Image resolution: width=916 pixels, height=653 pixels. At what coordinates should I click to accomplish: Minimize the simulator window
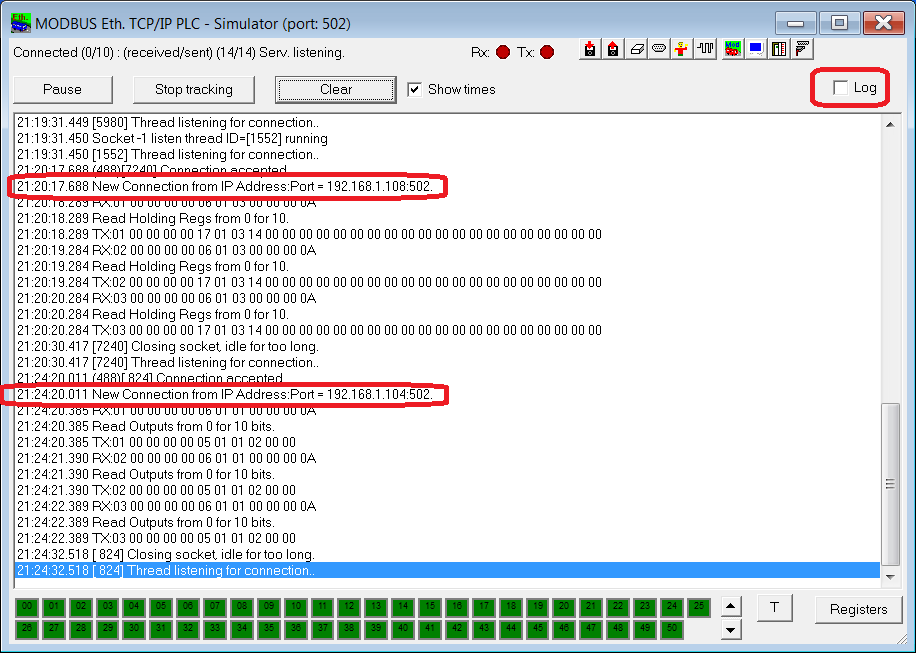(x=796, y=23)
